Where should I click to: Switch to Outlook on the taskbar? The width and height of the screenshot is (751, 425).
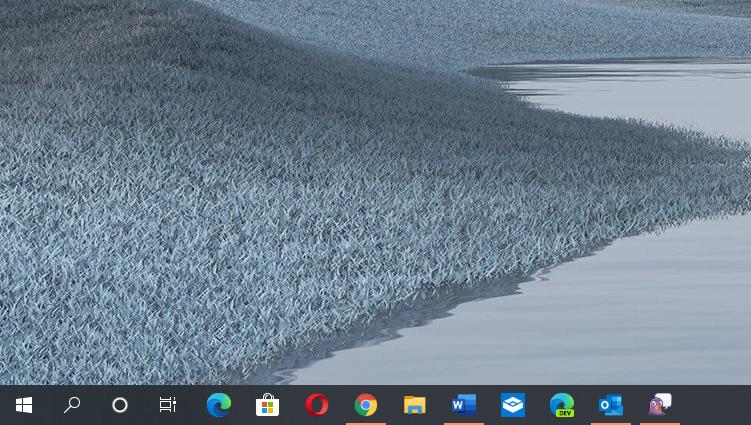coord(611,405)
